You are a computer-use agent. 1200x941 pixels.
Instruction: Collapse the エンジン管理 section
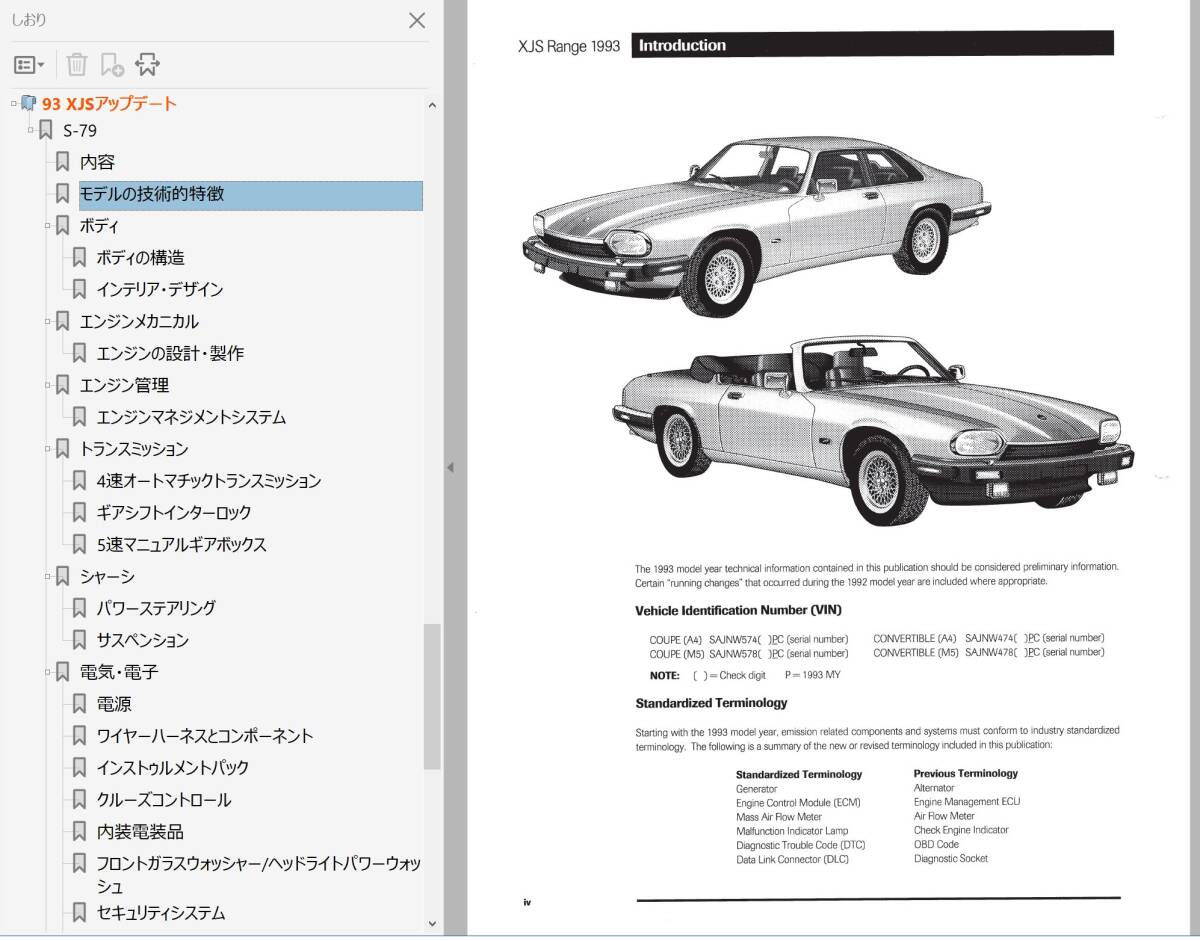[47, 385]
